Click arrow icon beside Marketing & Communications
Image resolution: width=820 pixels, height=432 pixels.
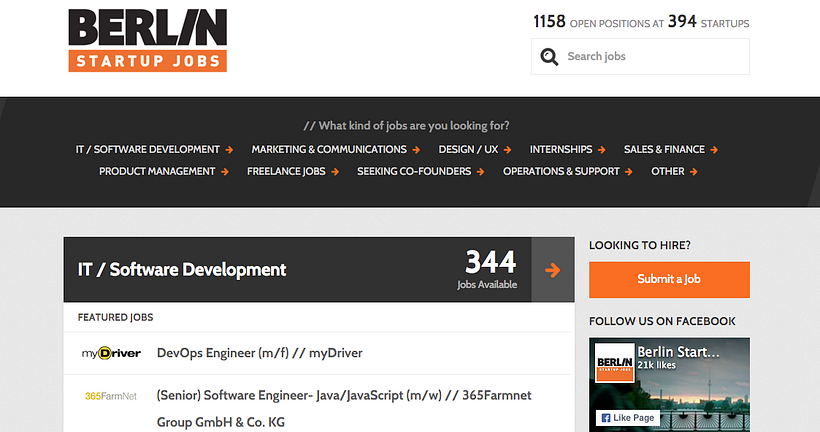coord(416,150)
